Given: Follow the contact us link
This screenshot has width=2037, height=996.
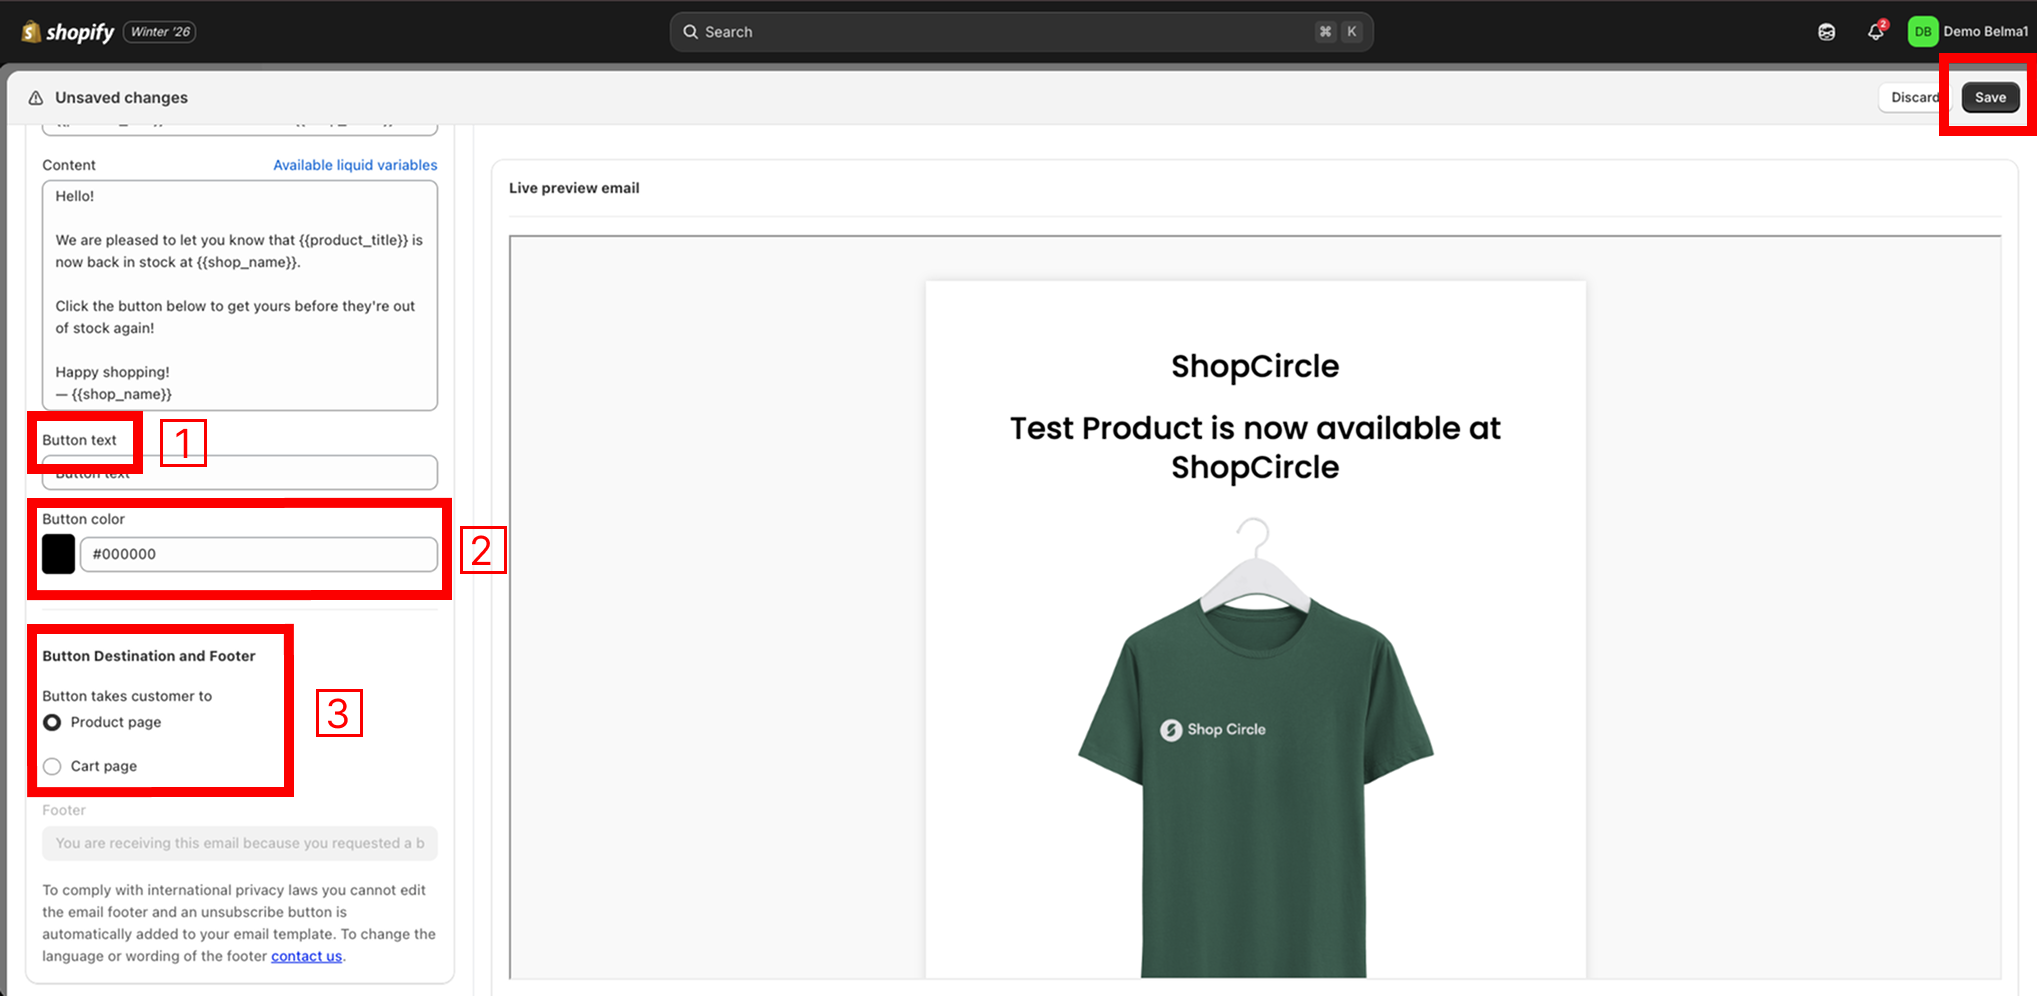Looking at the screenshot, I should [x=306, y=956].
